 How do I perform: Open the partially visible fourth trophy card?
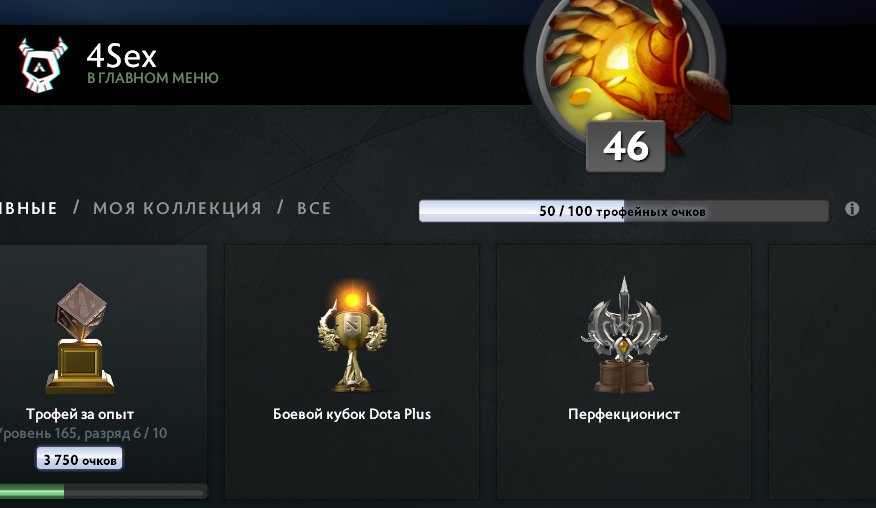pos(822,371)
